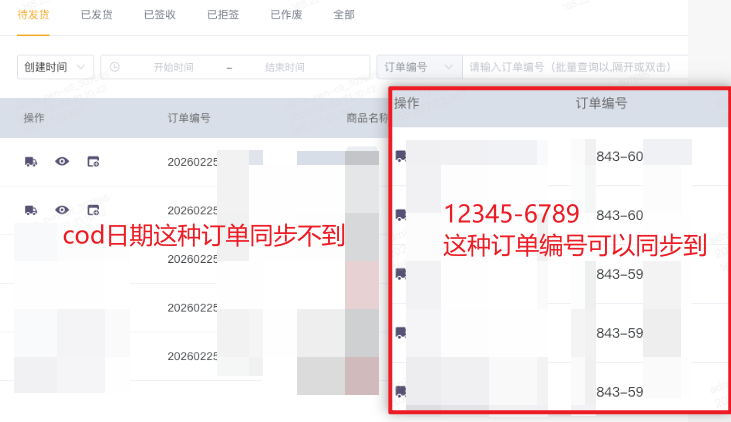Open the 已作废 tab

(x=286, y=15)
